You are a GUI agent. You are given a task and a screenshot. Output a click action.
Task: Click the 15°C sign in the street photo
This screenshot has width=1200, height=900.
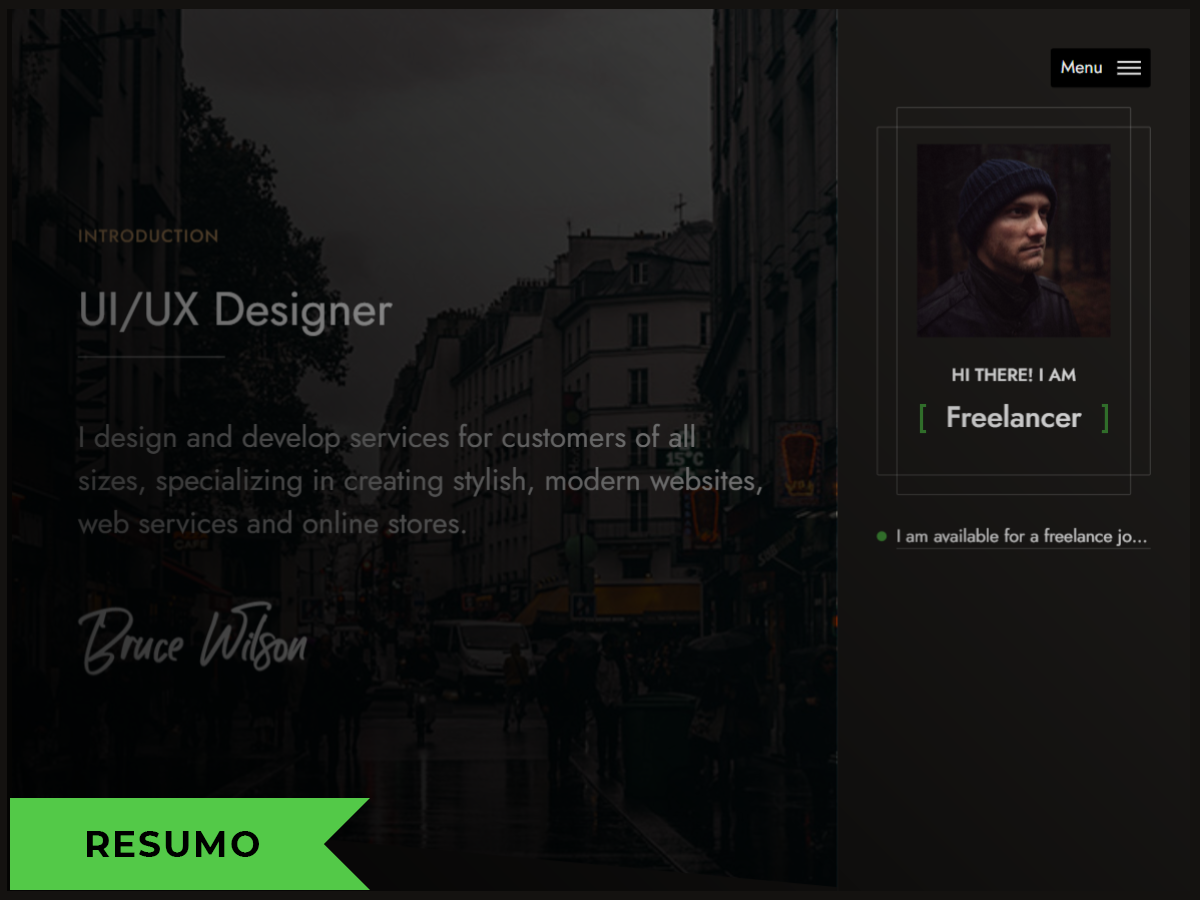point(684,458)
